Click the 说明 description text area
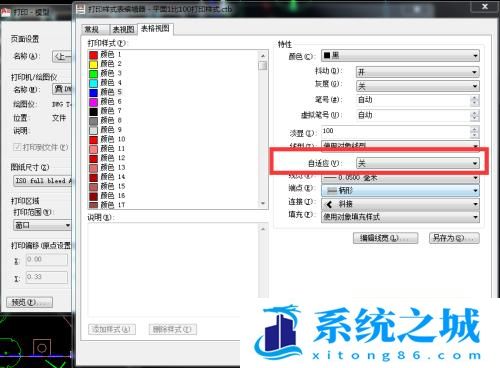This screenshot has width=500, height=368. [173, 270]
